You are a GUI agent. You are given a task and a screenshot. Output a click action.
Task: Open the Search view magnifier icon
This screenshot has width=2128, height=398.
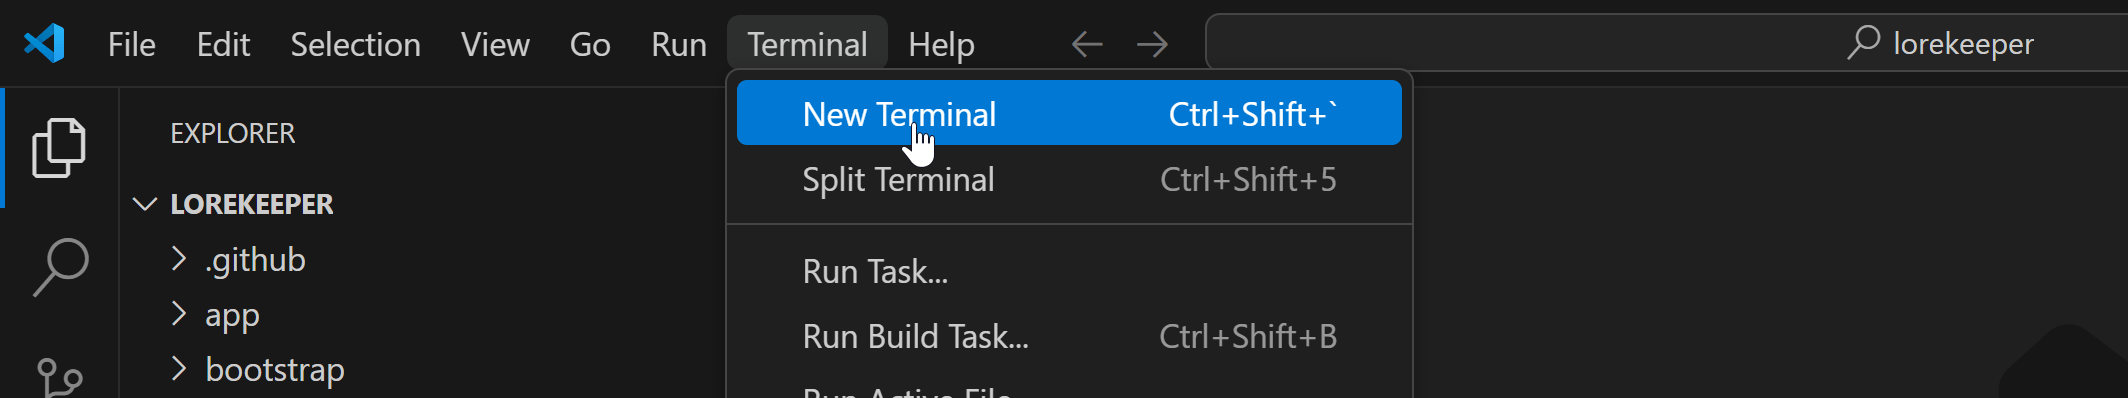(60, 267)
